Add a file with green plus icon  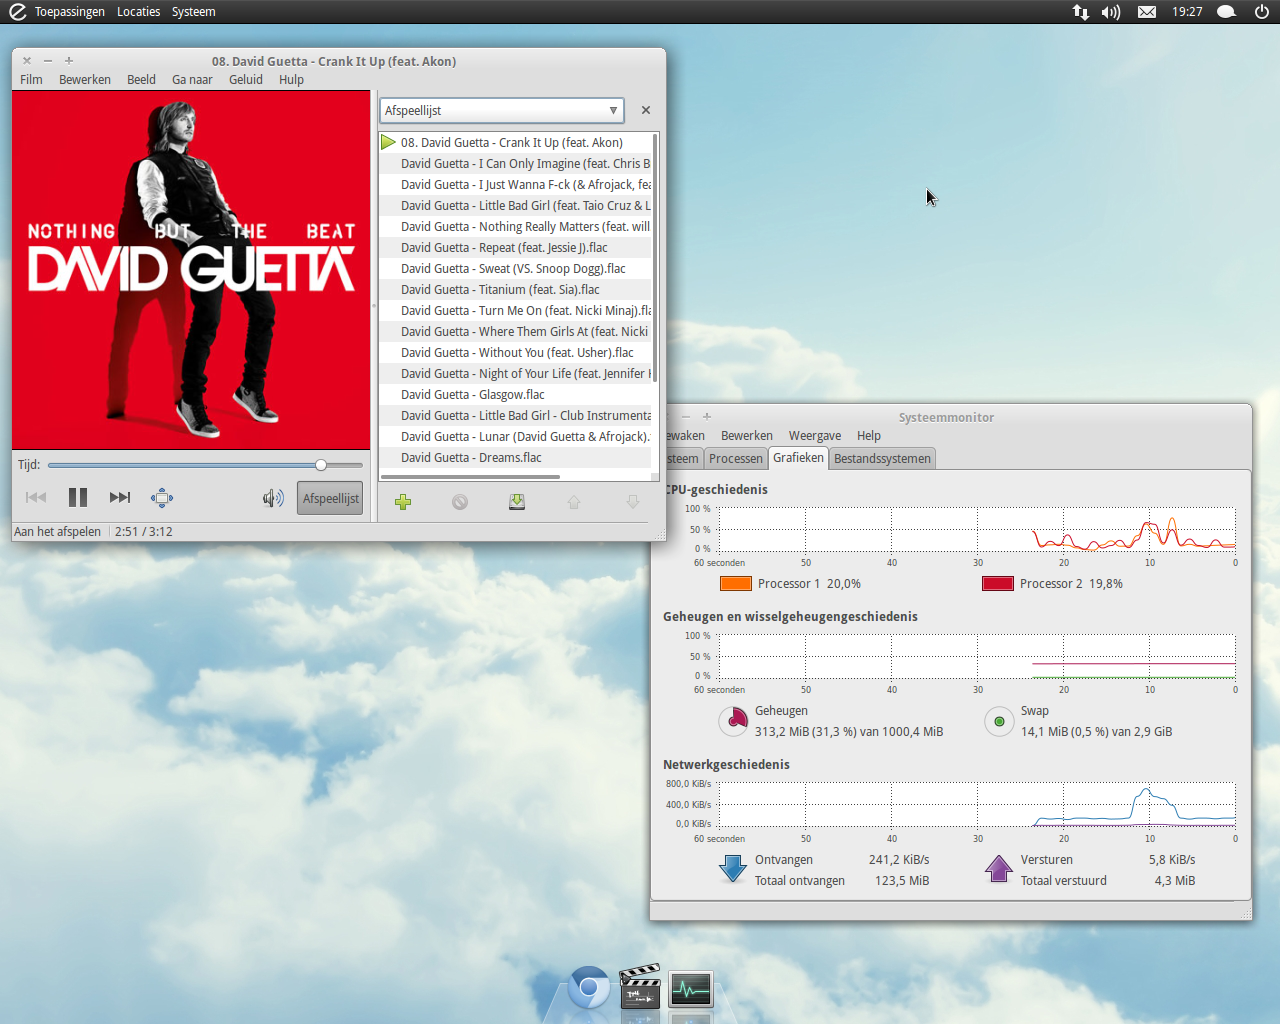point(403,502)
